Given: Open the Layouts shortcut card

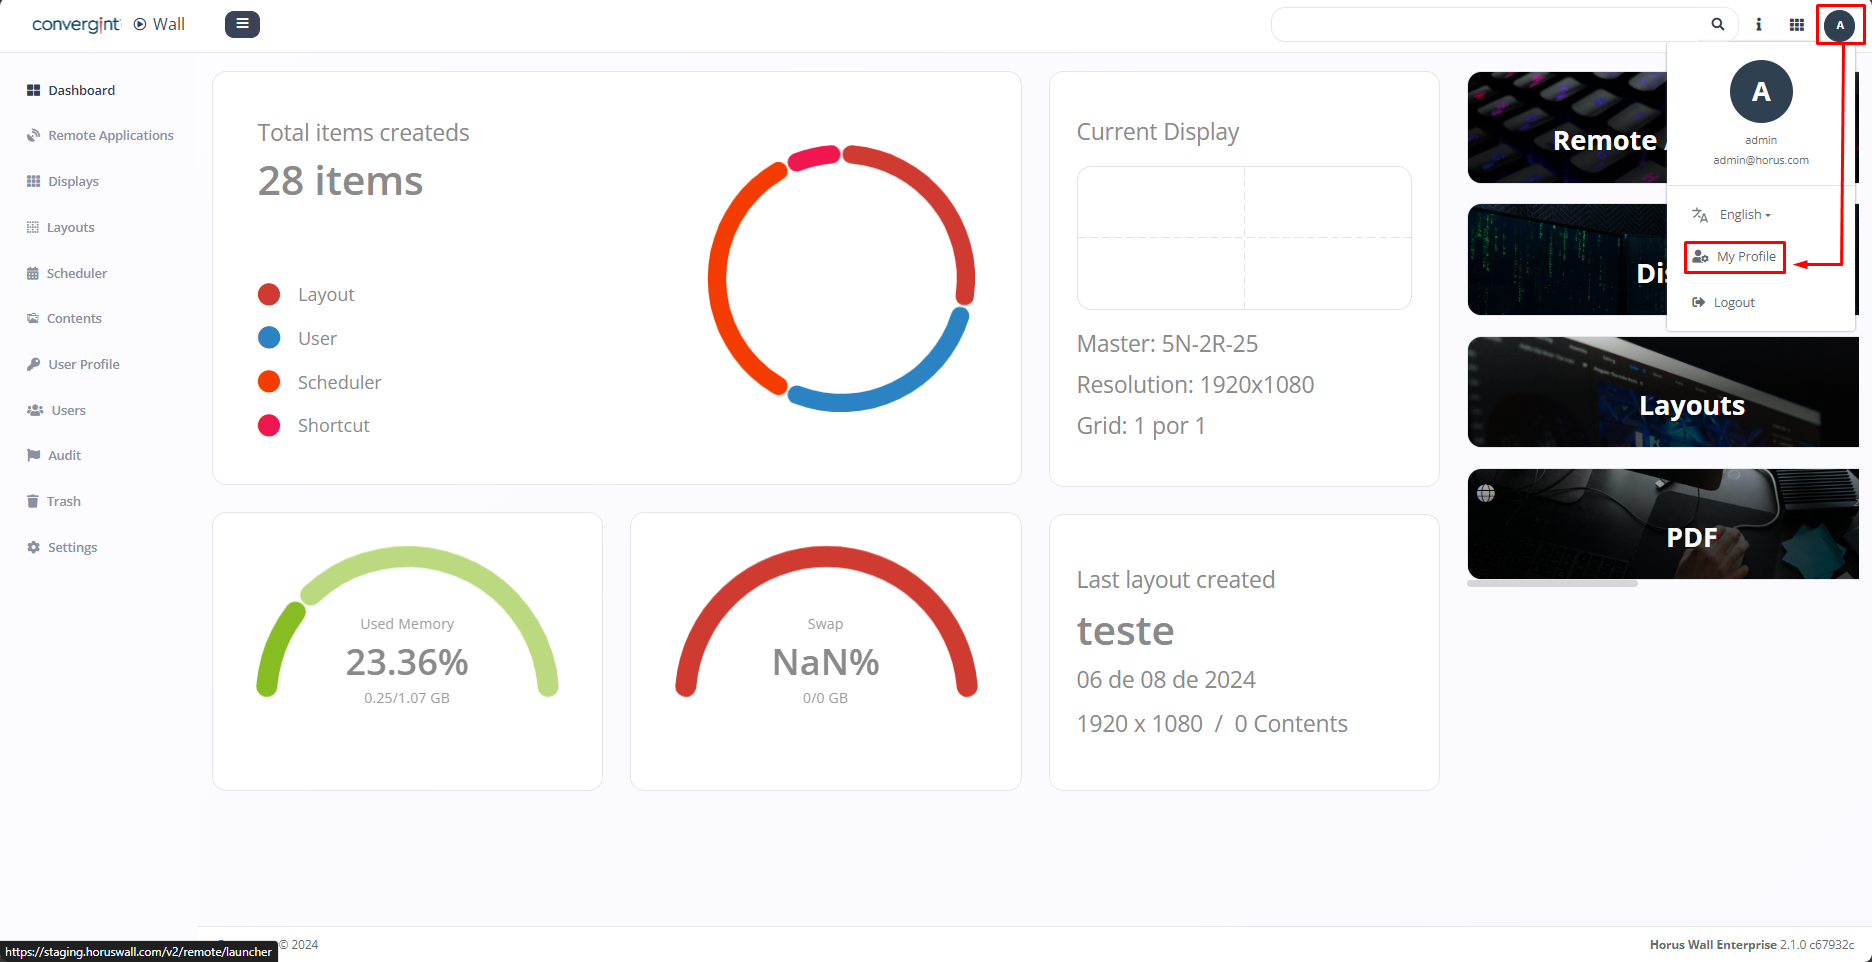Looking at the screenshot, I should [1662, 392].
